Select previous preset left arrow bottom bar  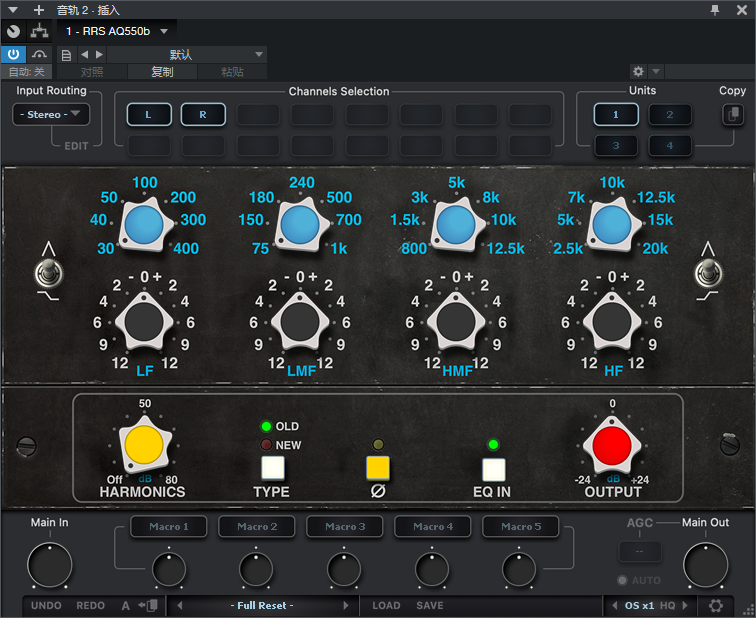coord(179,605)
